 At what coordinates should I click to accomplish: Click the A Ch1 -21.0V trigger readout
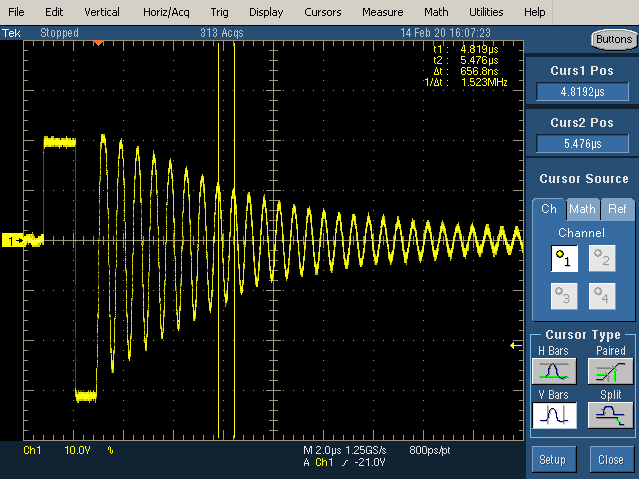(344, 462)
